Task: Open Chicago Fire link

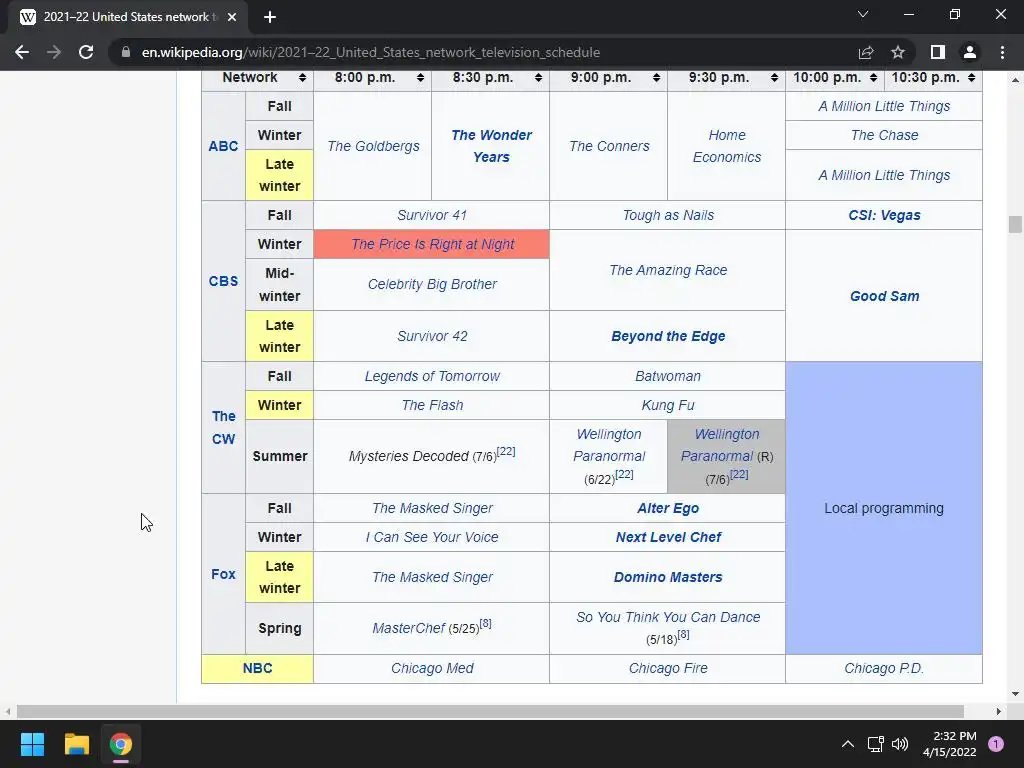Action: [x=668, y=669]
